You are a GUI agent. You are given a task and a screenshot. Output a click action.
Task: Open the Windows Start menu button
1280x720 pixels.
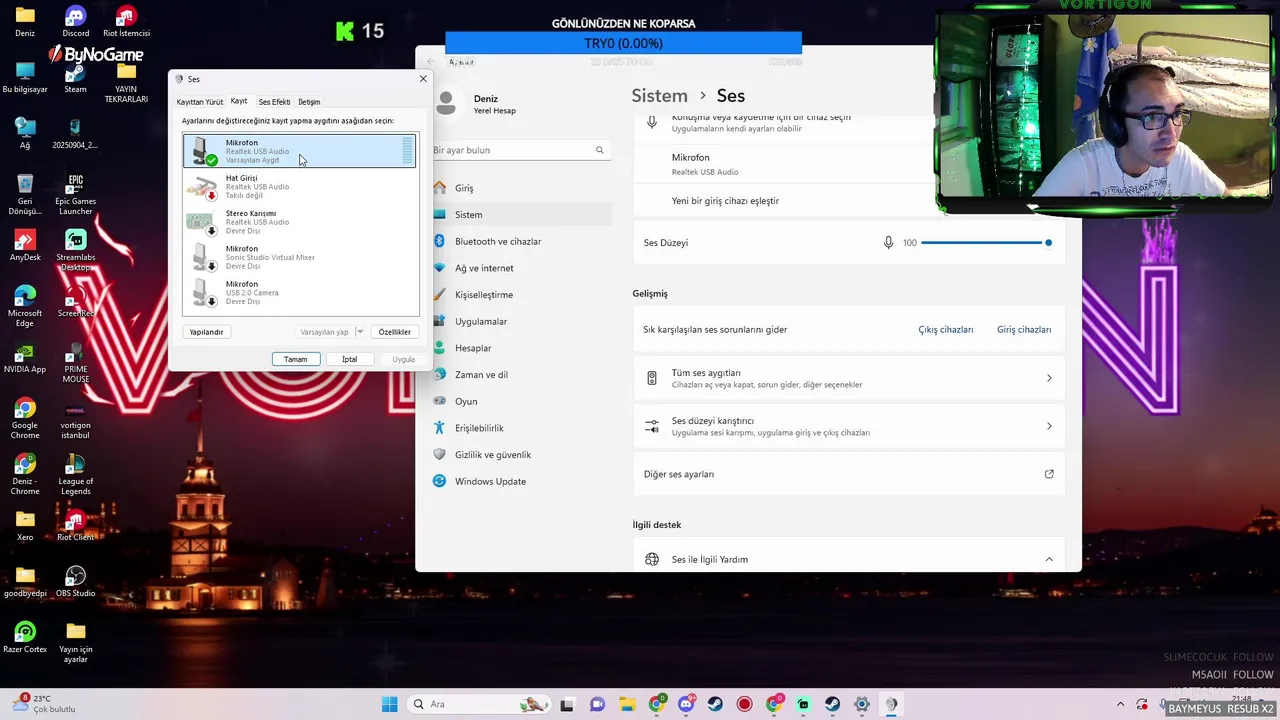[389, 704]
